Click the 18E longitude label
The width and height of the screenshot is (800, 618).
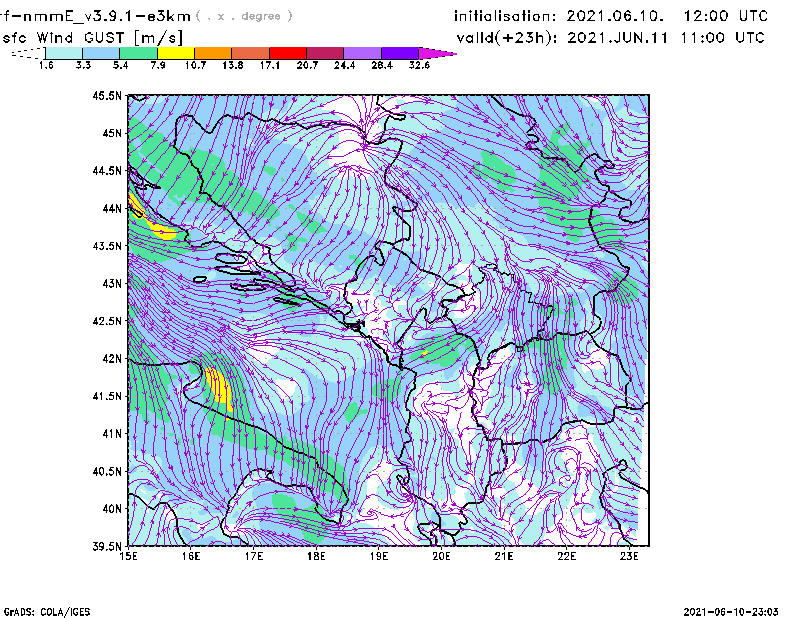(316, 556)
